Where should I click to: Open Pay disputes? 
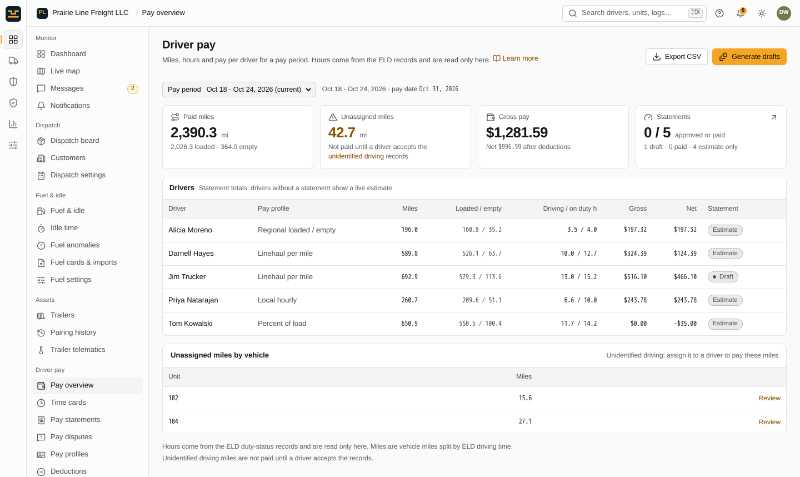[x=89, y=437]
